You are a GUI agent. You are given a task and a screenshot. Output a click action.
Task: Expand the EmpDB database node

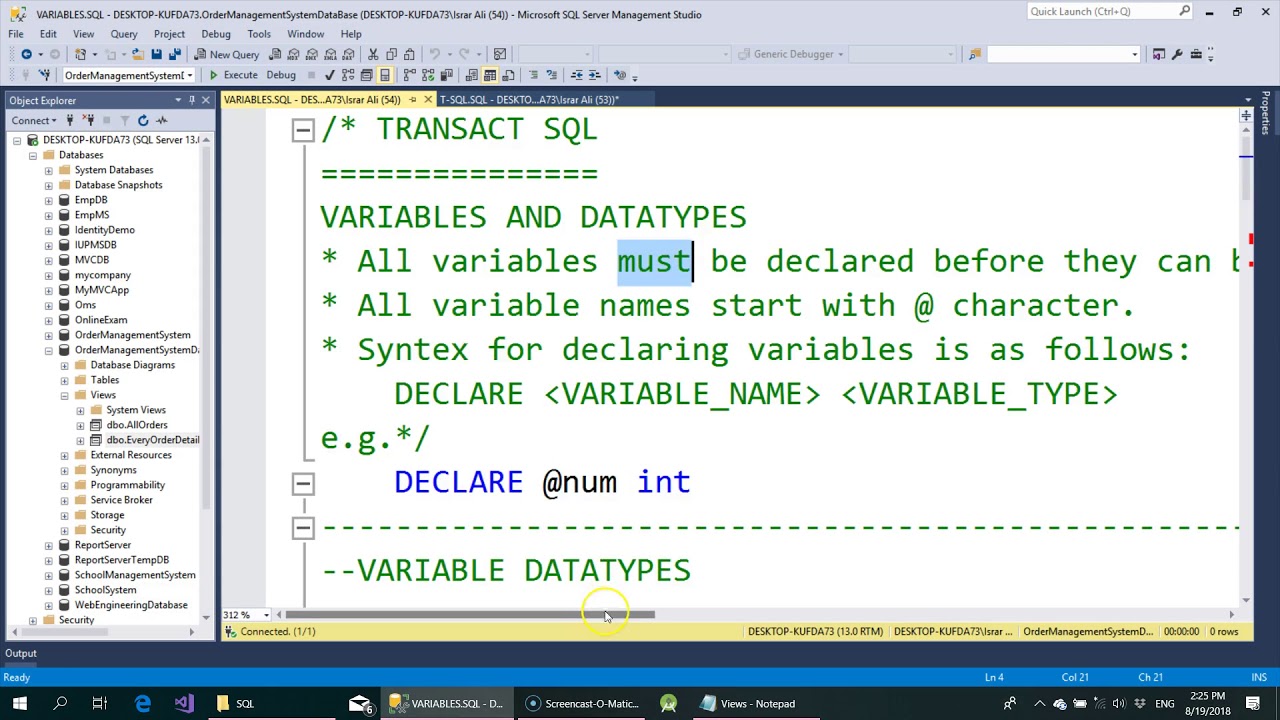pos(48,200)
